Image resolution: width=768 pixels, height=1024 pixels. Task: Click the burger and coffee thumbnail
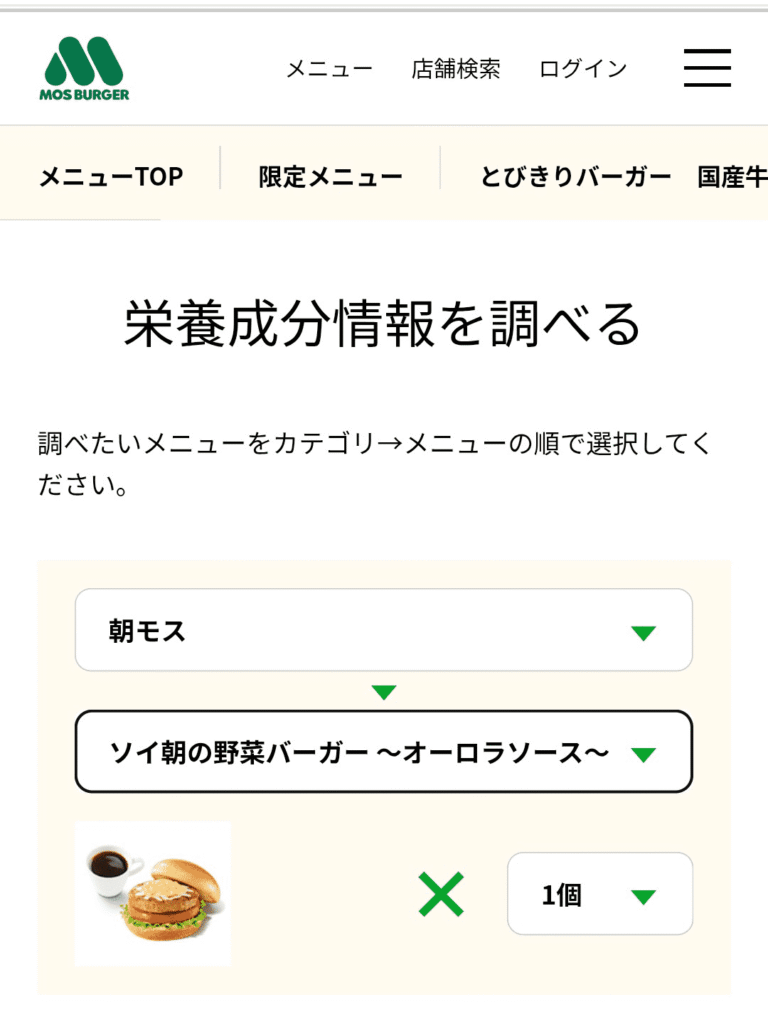click(152, 893)
